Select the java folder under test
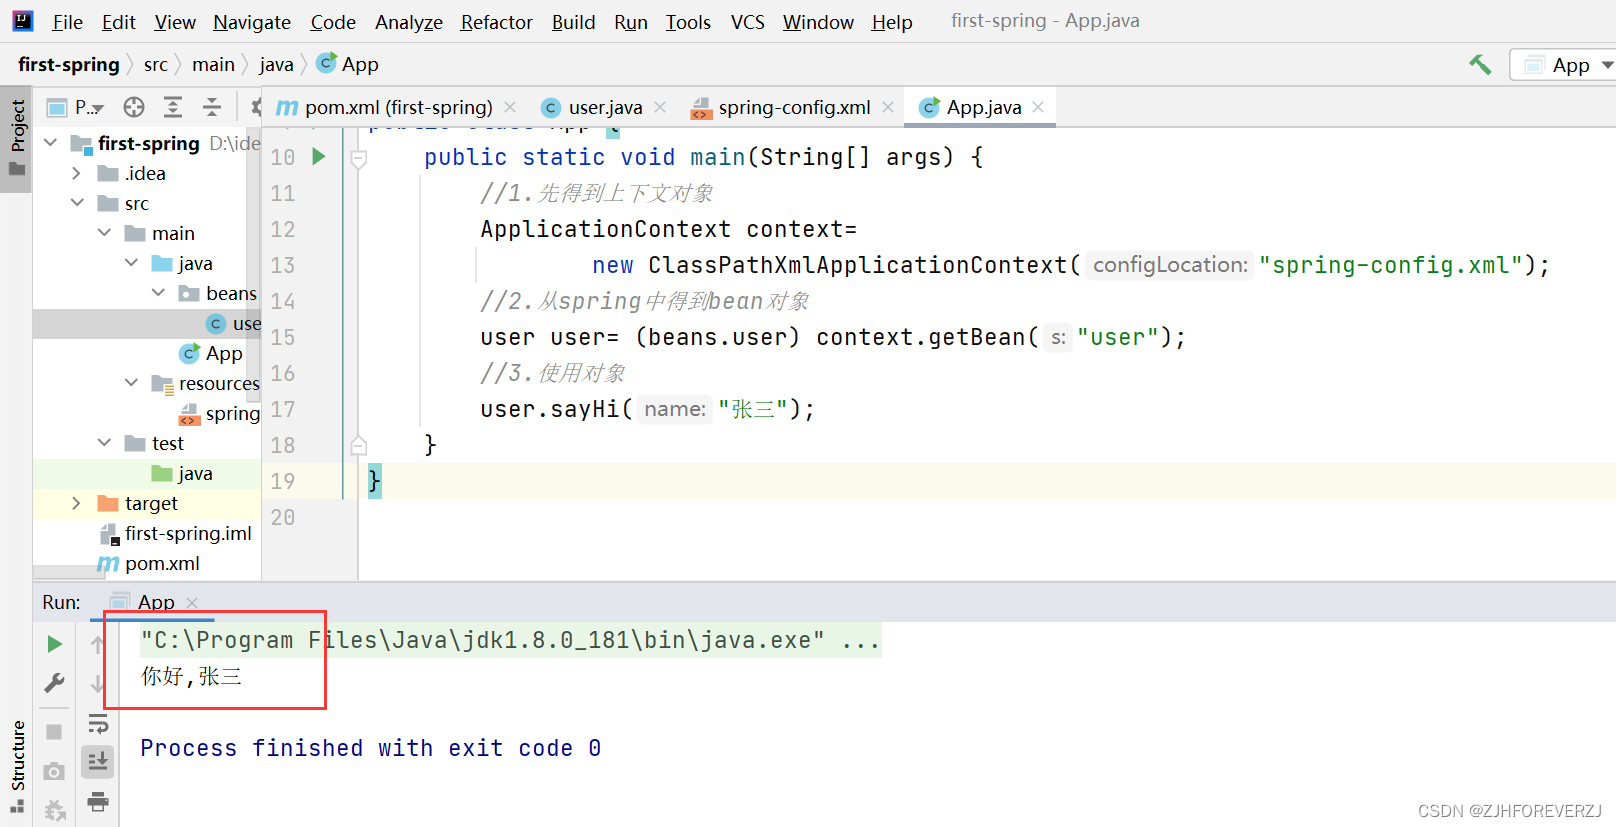 point(182,473)
